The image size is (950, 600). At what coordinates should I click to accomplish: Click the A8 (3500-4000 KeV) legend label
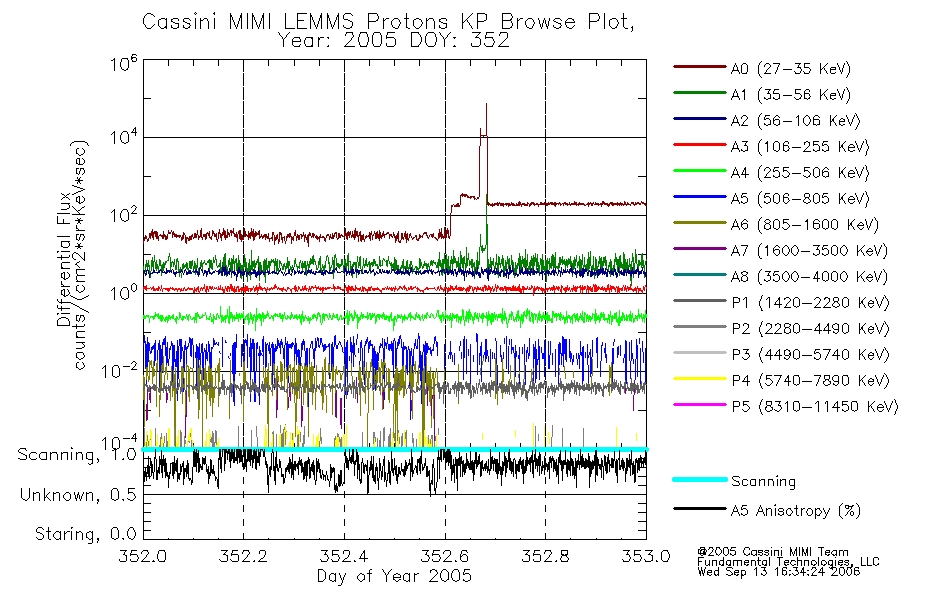pos(809,276)
